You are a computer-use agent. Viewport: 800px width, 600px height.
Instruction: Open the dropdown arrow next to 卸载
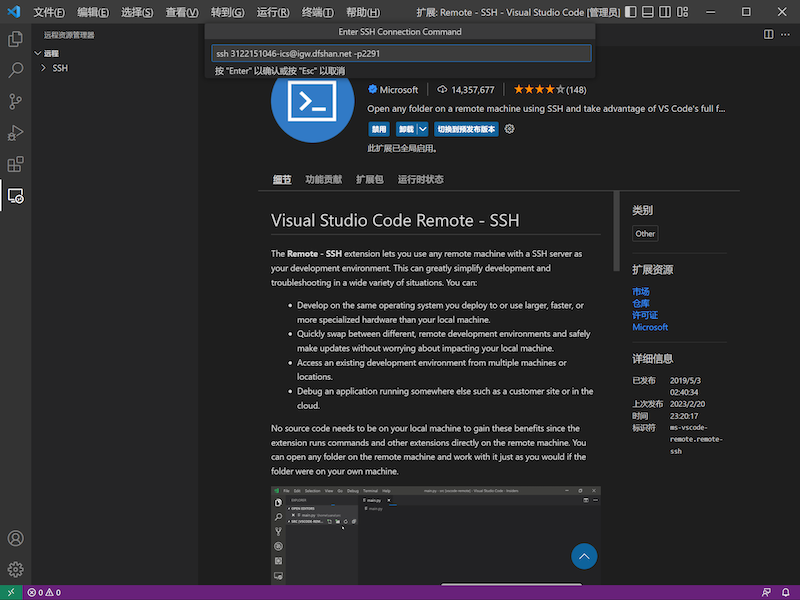point(423,129)
